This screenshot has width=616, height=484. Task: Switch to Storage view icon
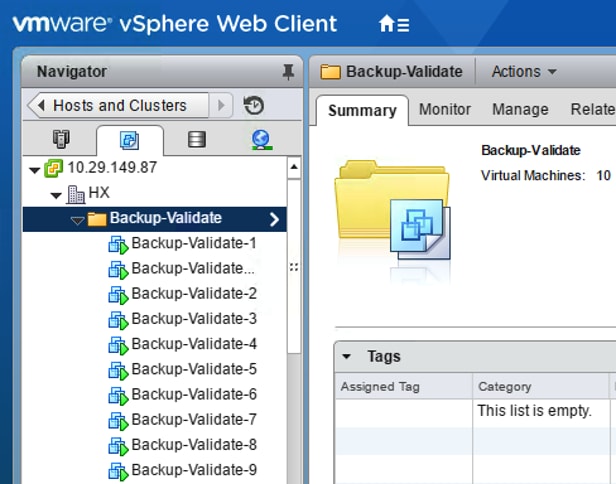[197, 139]
